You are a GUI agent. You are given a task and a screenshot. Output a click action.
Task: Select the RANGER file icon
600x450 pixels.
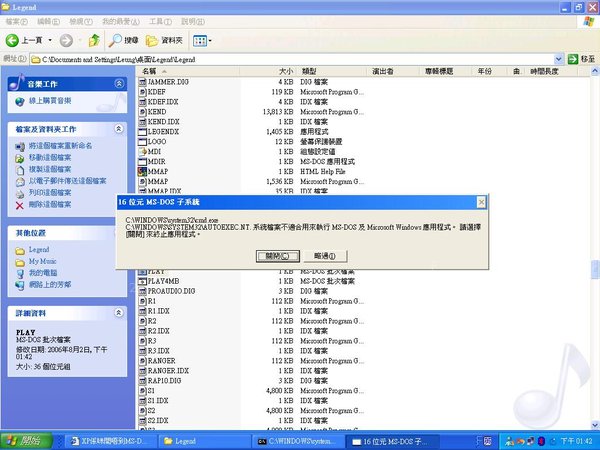(x=142, y=361)
